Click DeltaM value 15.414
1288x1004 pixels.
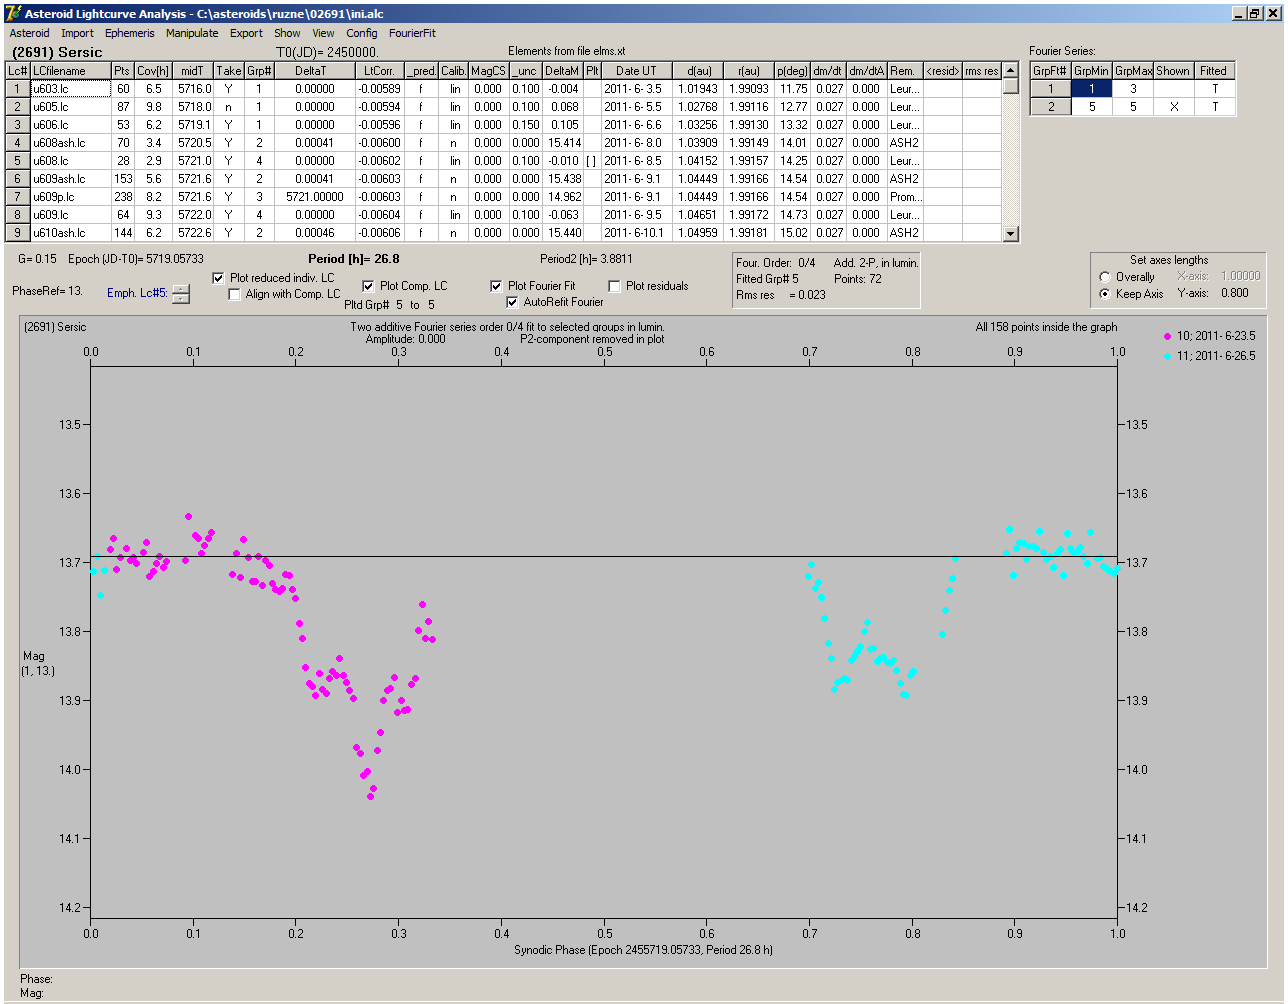pos(563,143)
